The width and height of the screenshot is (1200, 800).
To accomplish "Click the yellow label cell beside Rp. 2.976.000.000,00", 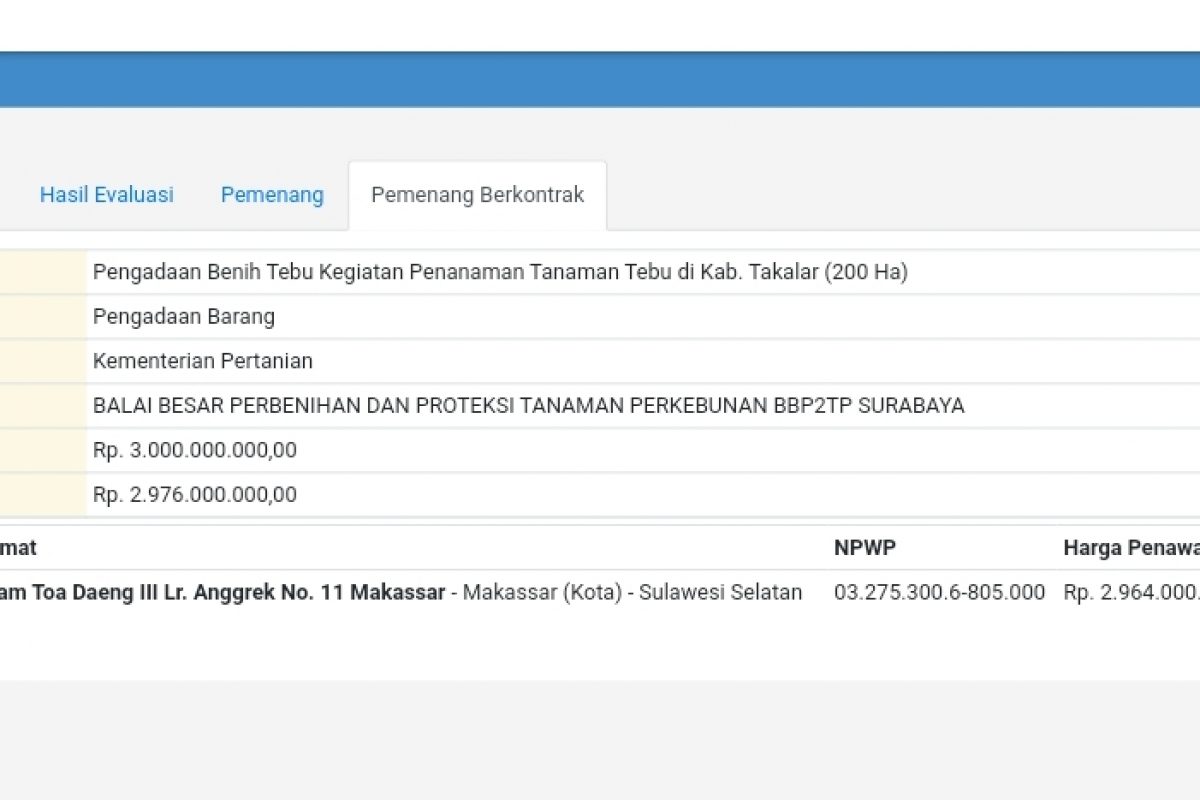I will 42,495.
